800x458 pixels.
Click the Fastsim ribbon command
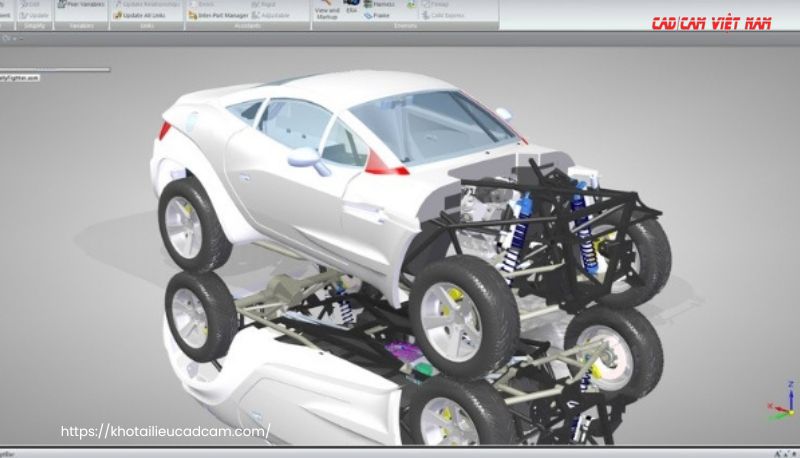pos(435,4)
